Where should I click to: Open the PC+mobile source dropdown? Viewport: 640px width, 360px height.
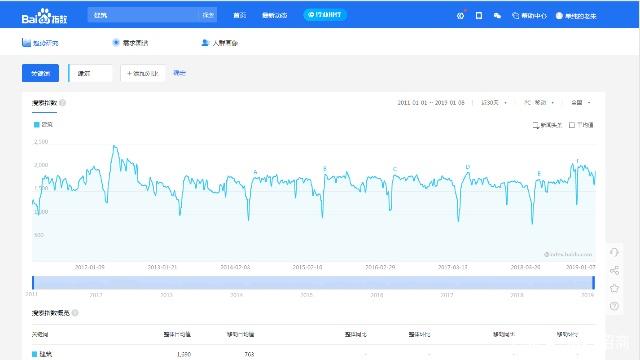pyautogui.click(x=539, y=102)
